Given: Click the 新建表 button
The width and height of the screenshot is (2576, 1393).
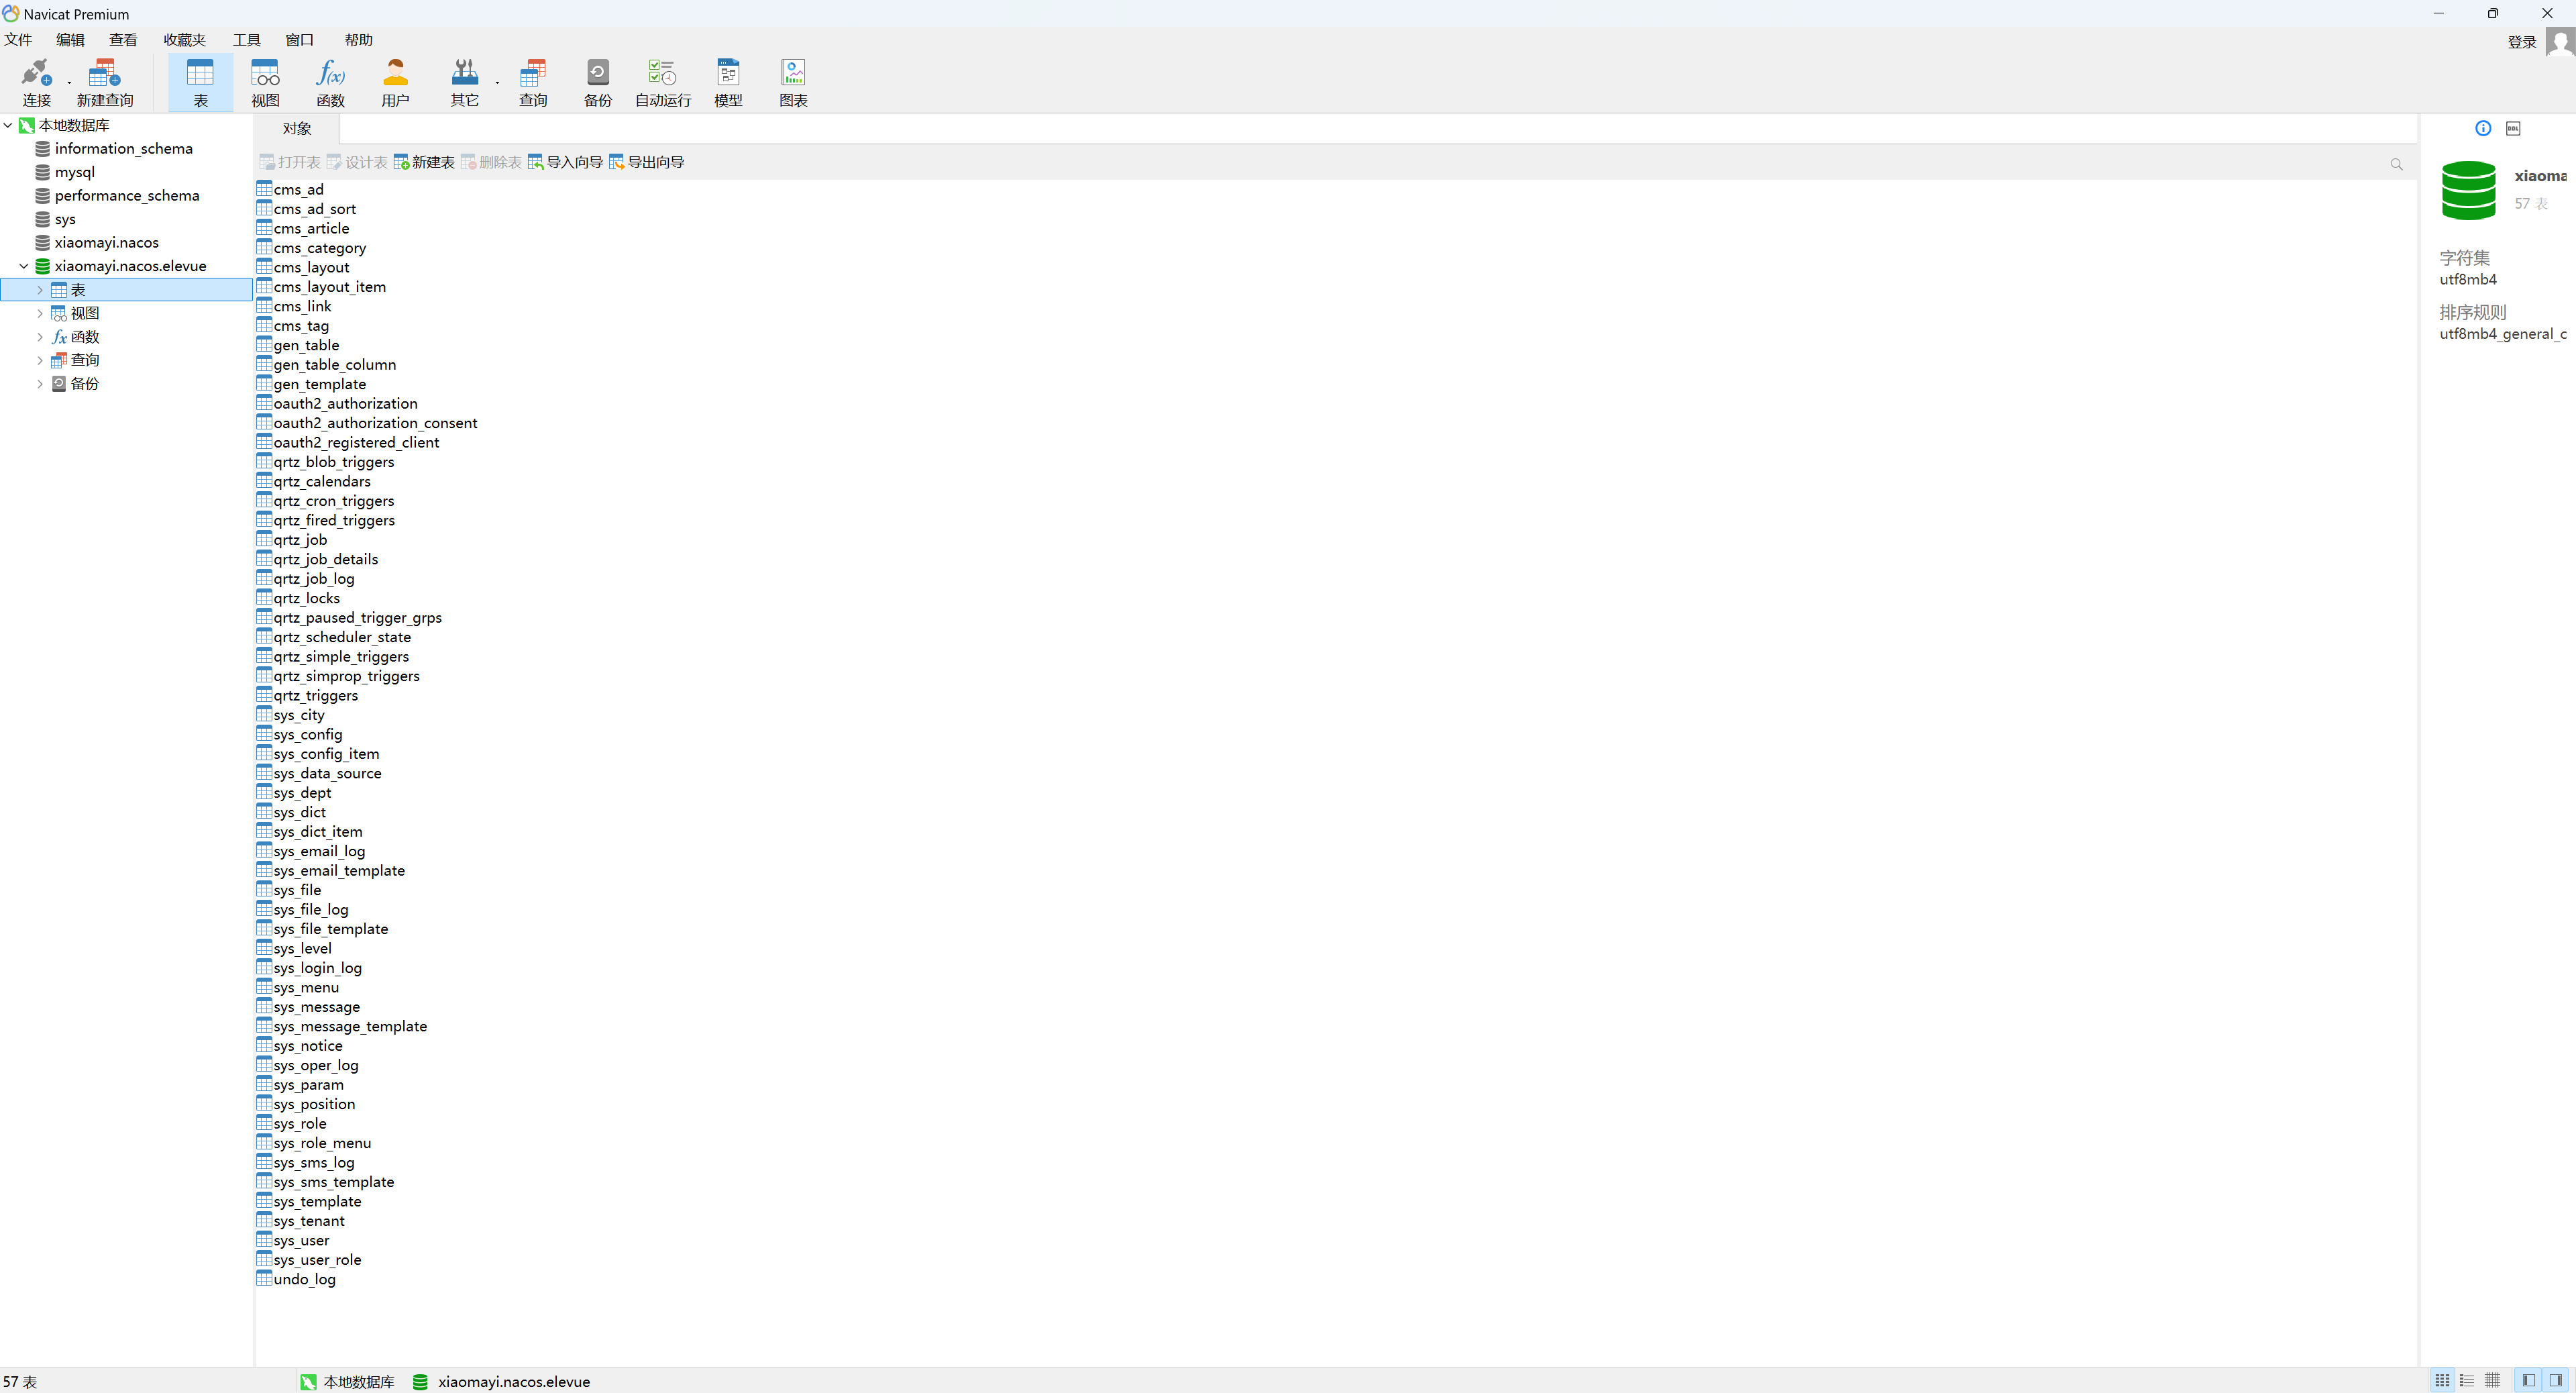Looking at the screenshot, I should click(424, 162).
